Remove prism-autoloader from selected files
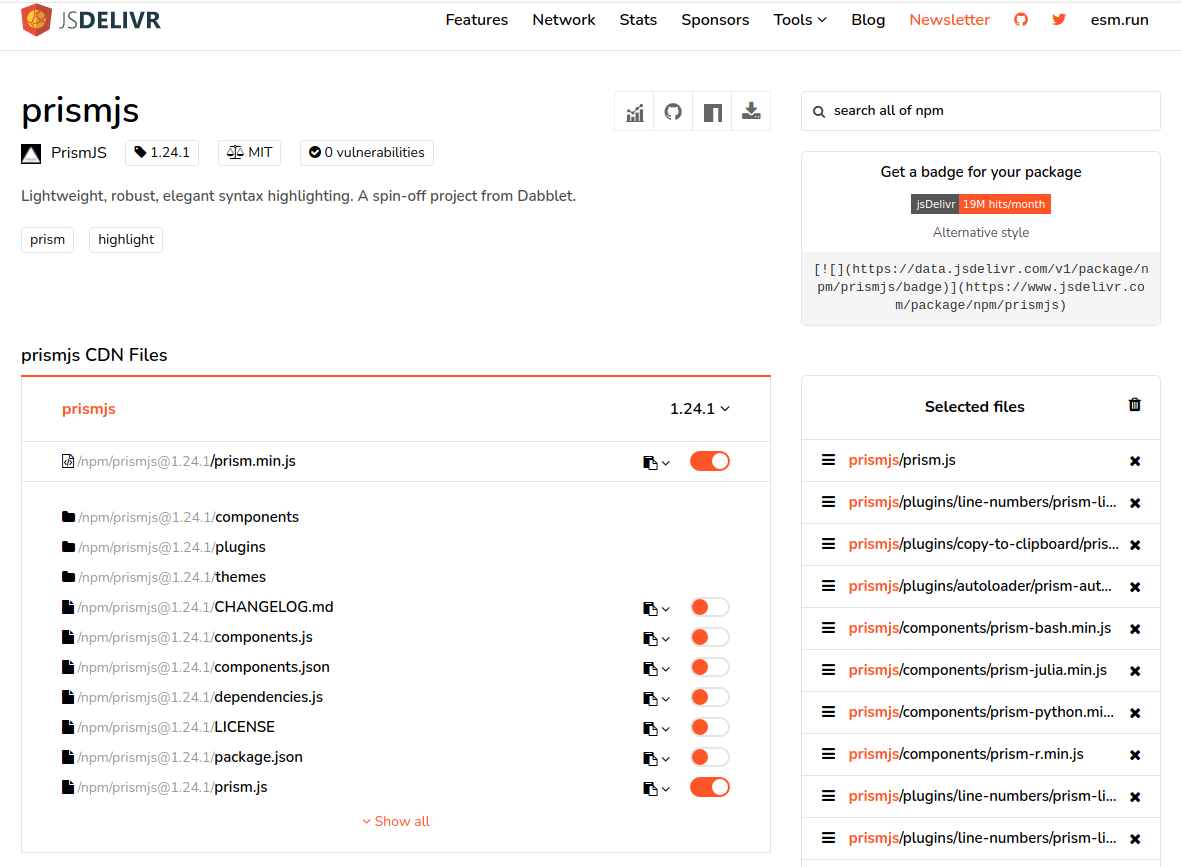 click(1135, 587)
